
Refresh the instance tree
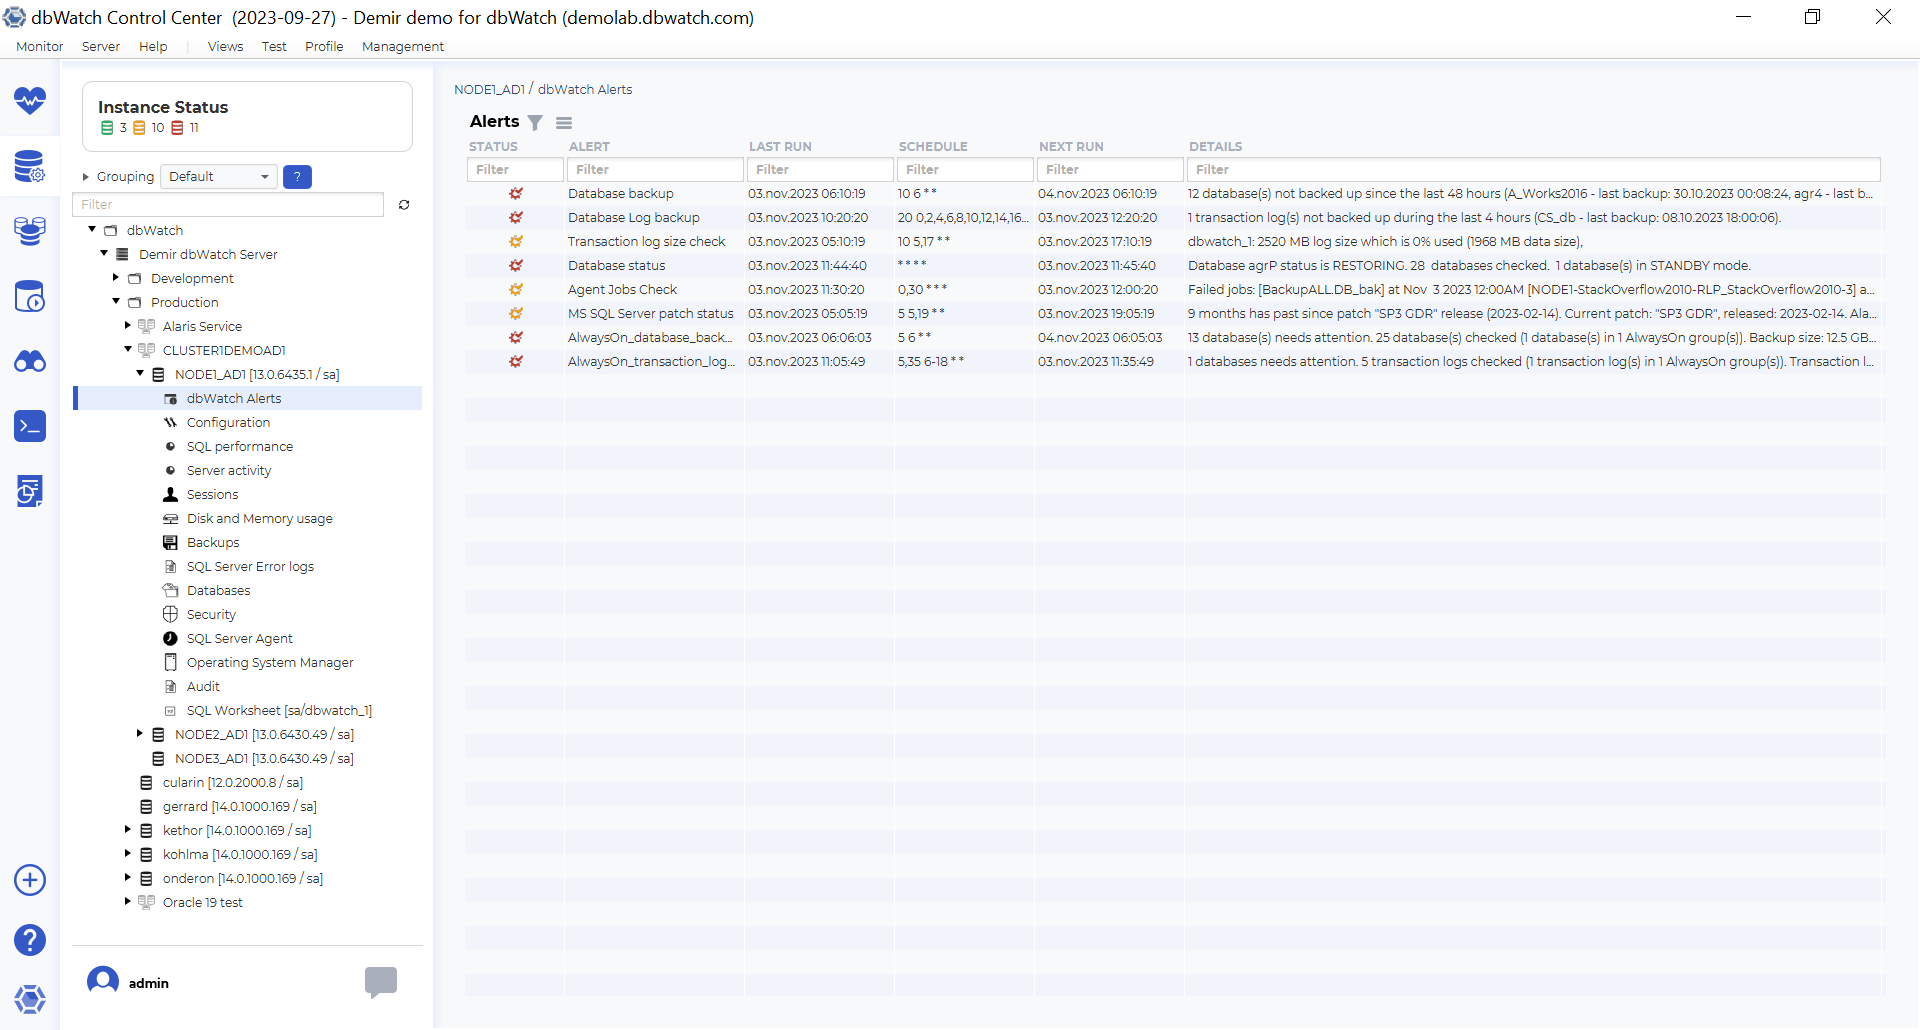click(x=404, y=205)
